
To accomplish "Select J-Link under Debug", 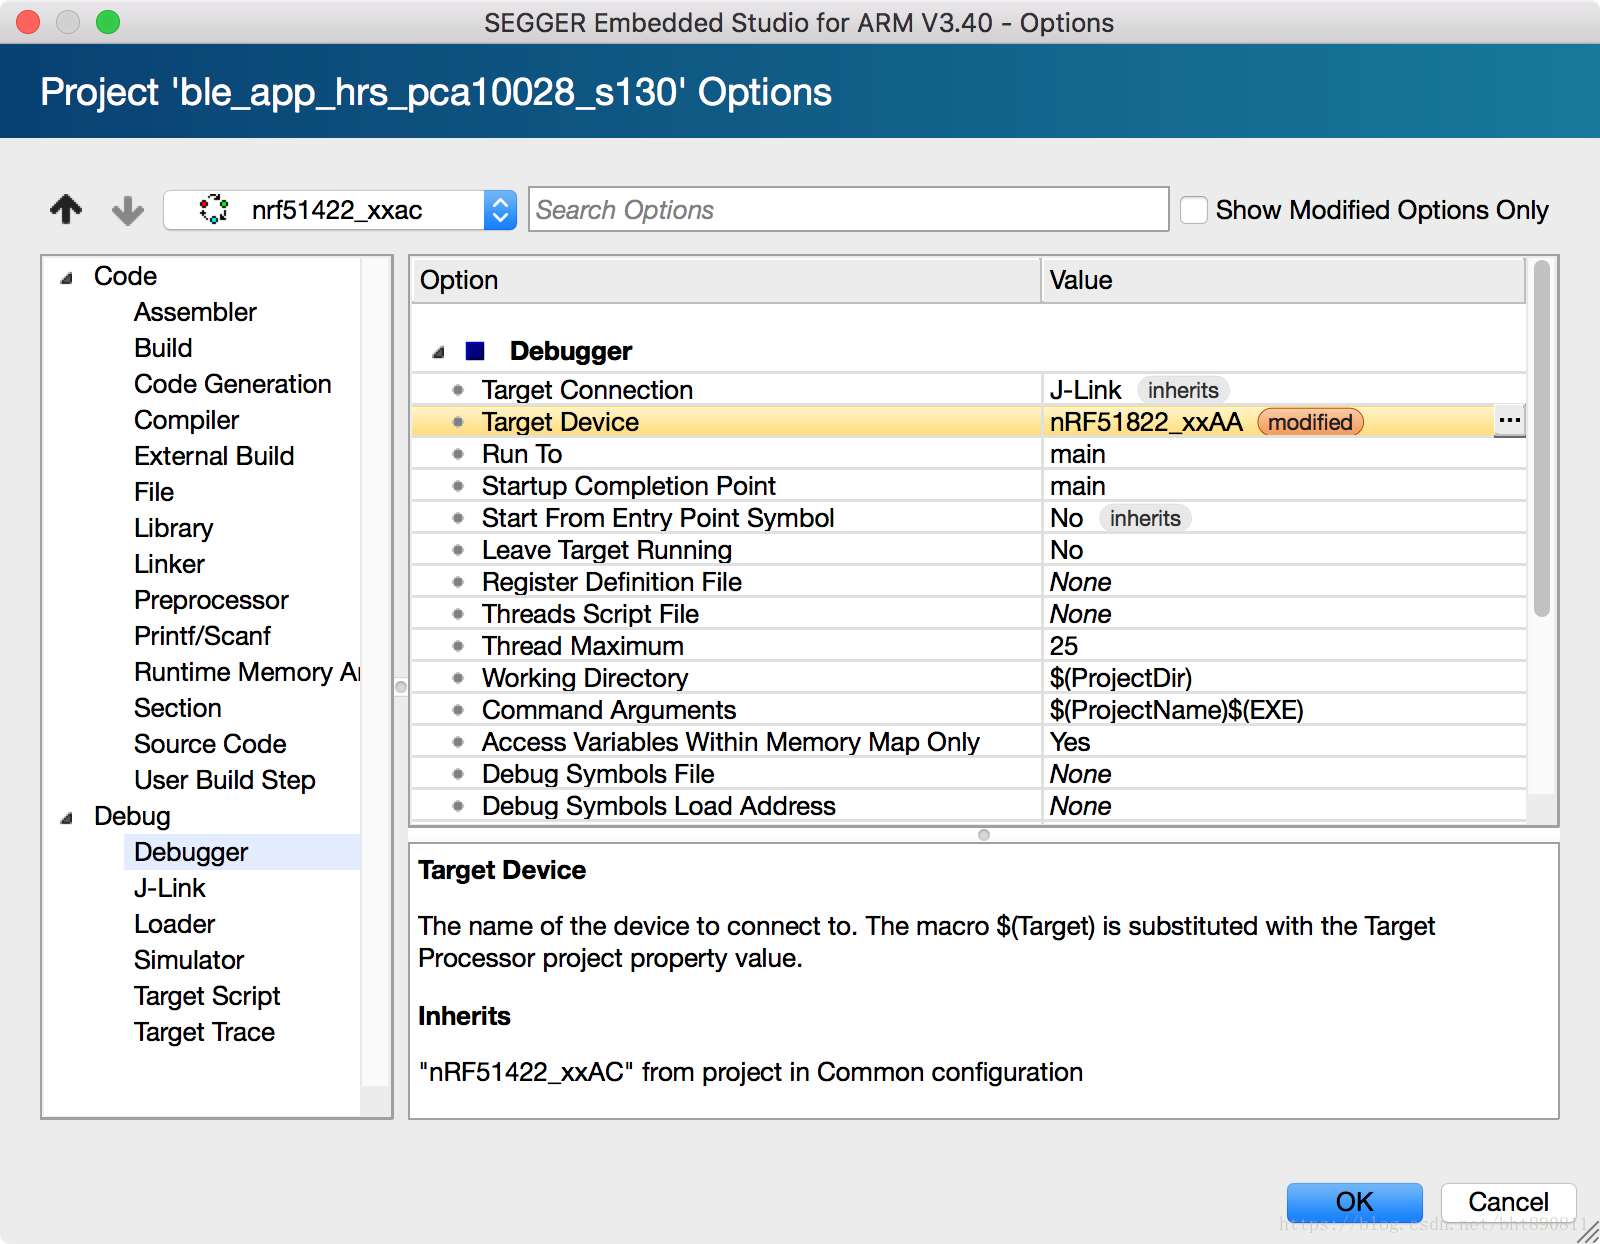I will [x=169, y=888].
